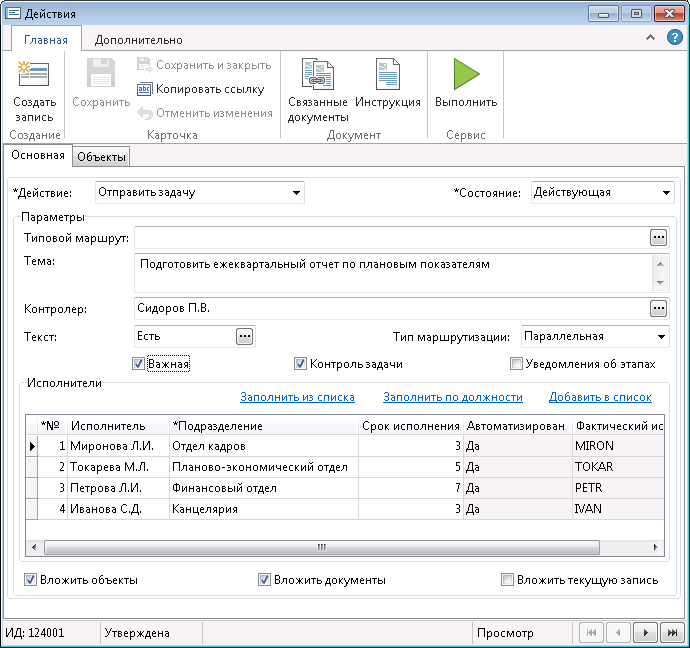Click the Просмотр status bar entry
Viewport: 690px width, 648px height.
(505, 633)
